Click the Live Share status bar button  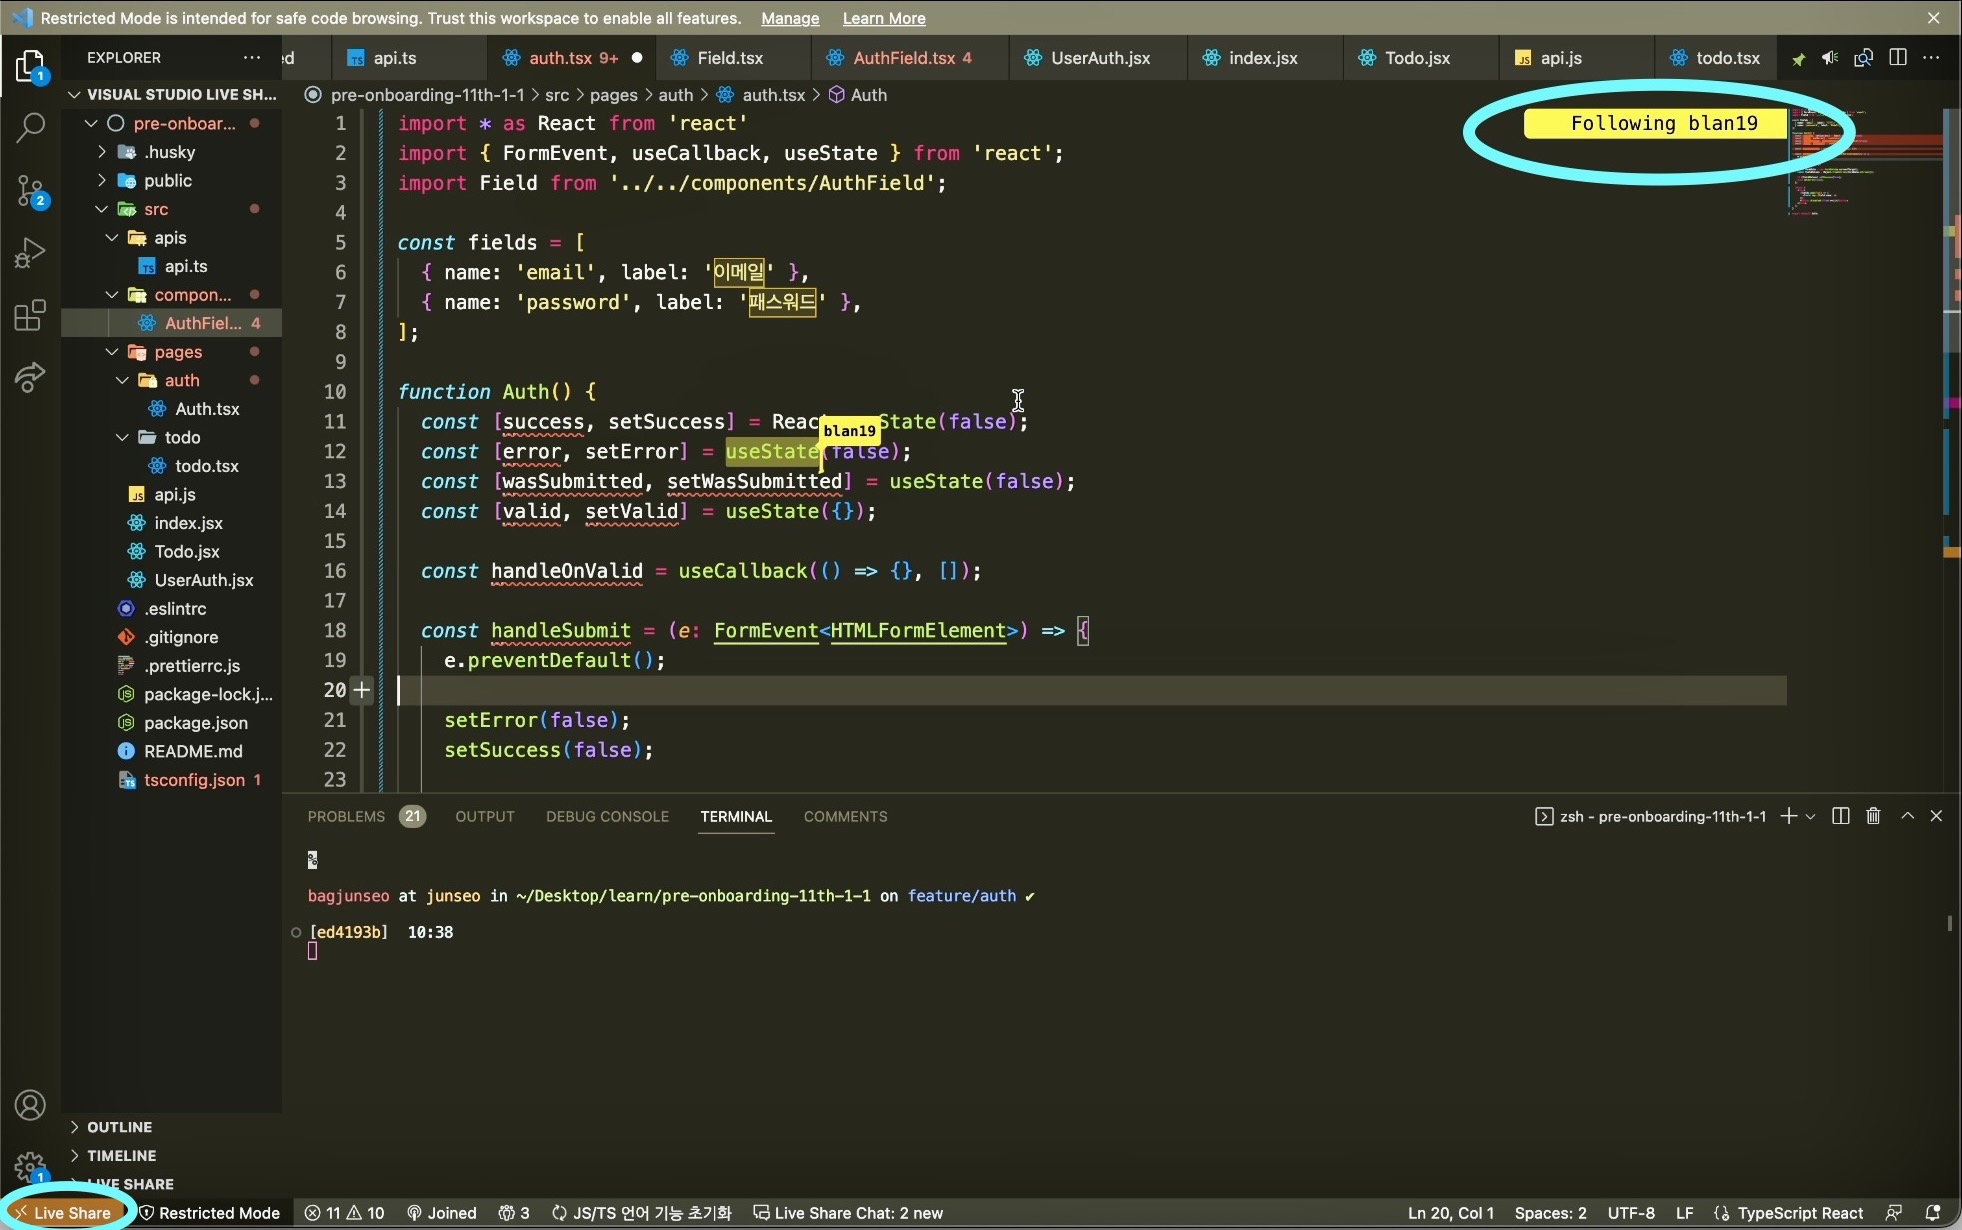click(x=62, y=1213)
